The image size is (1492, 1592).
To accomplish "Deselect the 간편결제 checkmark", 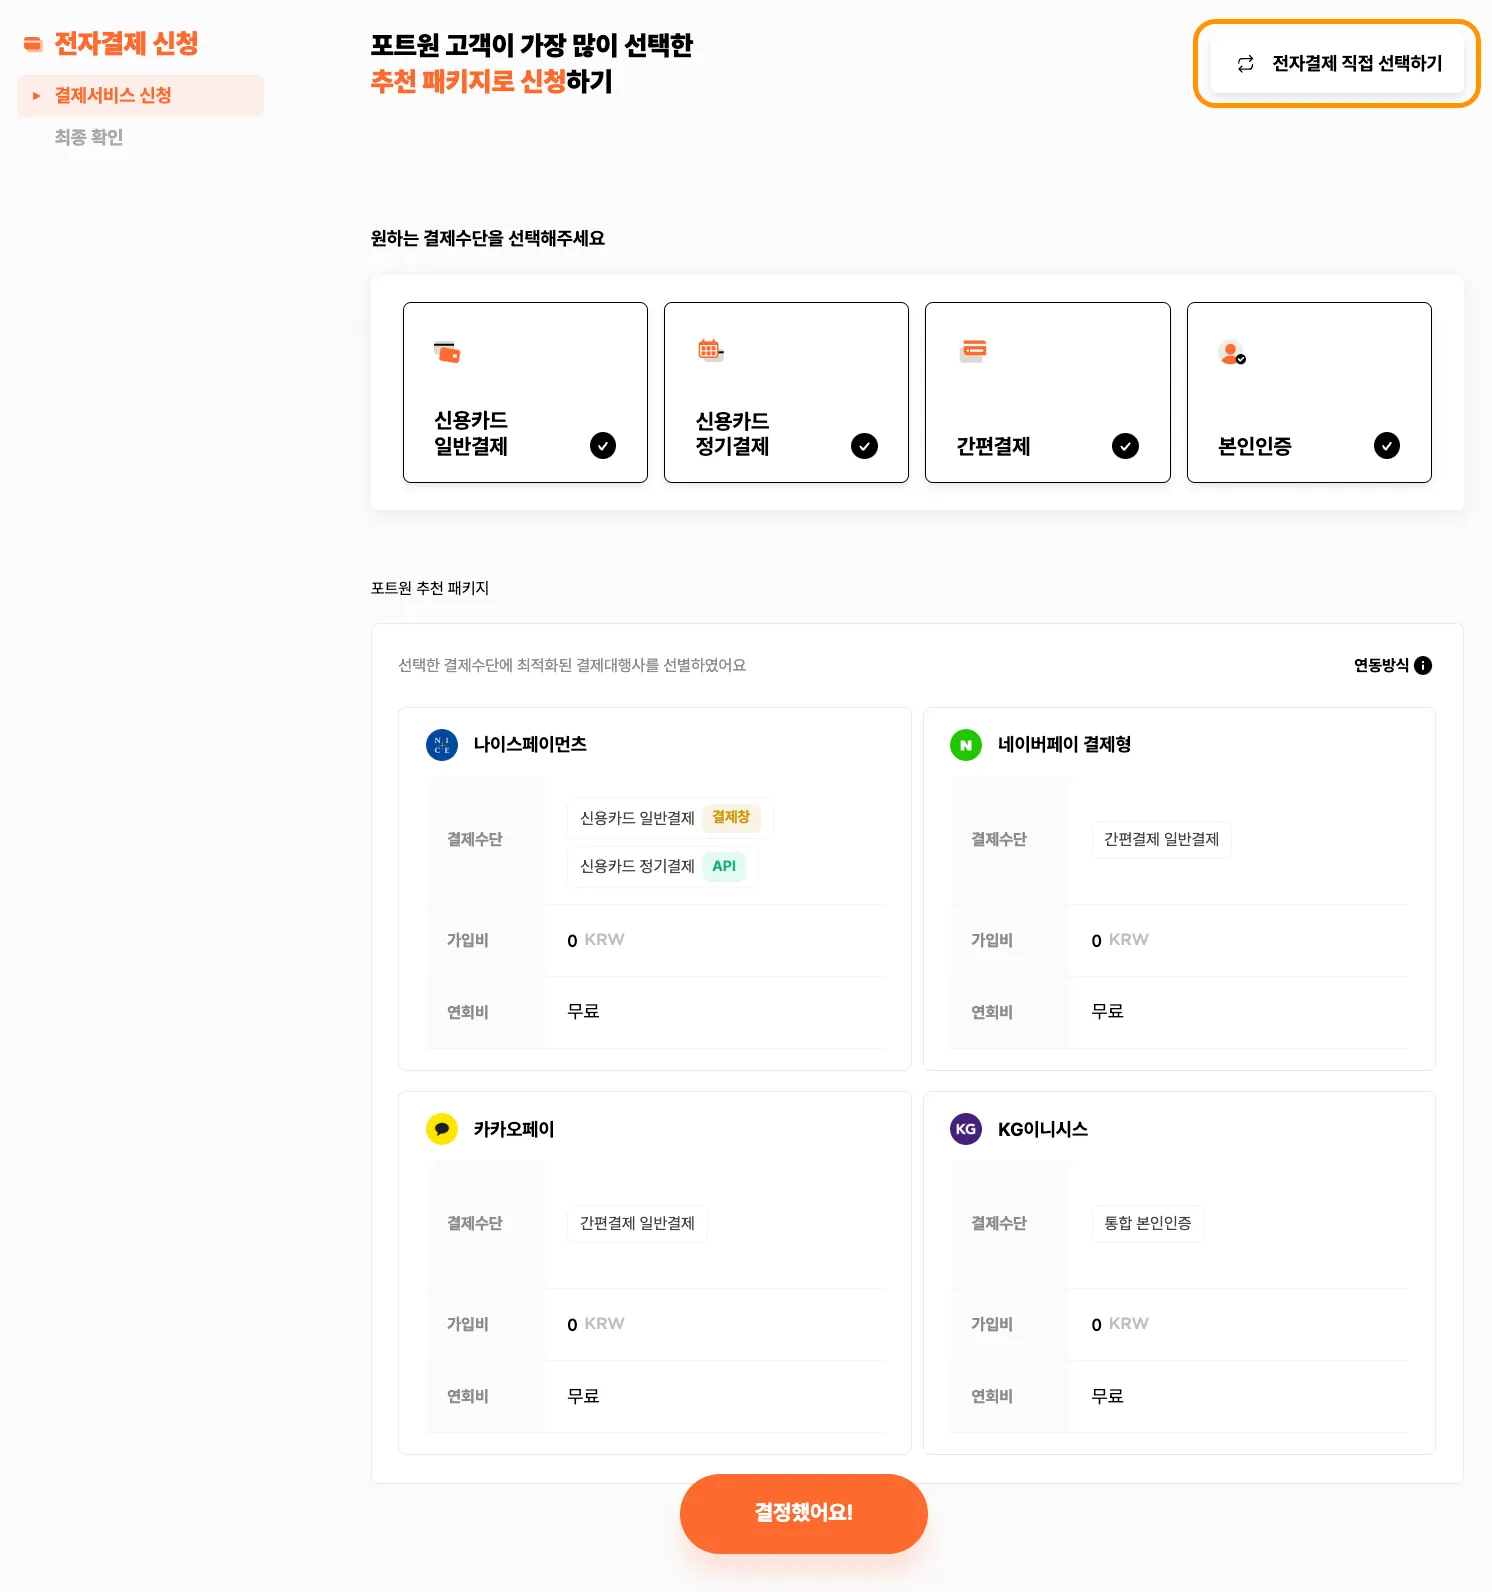I will pyautogui.click(x=1125, y=446).
